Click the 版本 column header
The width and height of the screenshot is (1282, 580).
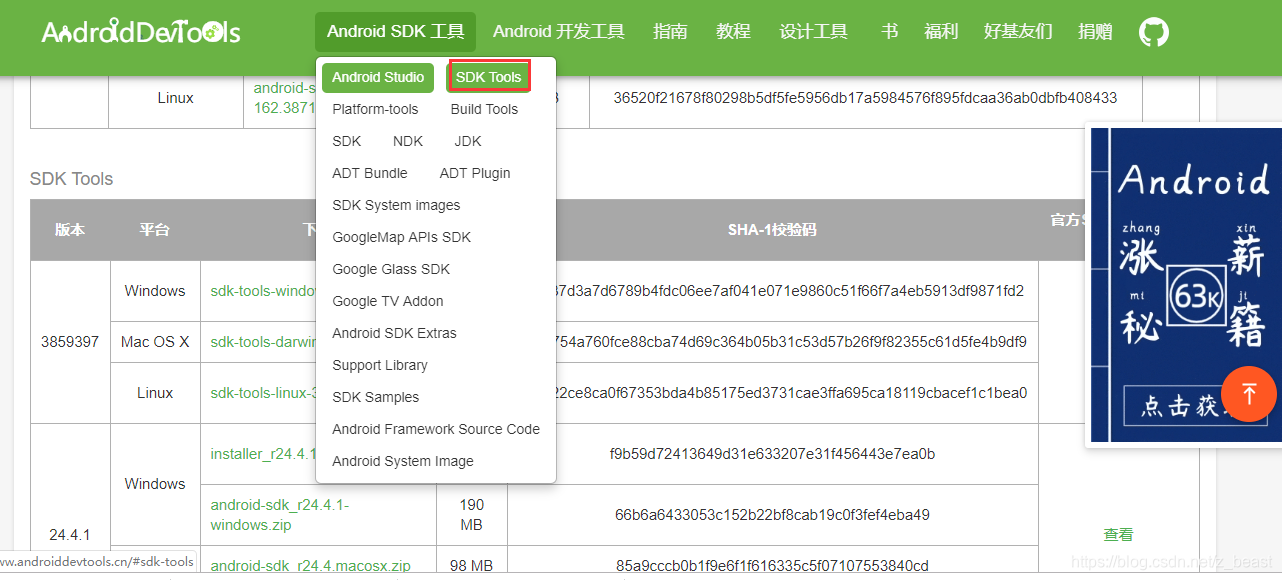[70, 230]
